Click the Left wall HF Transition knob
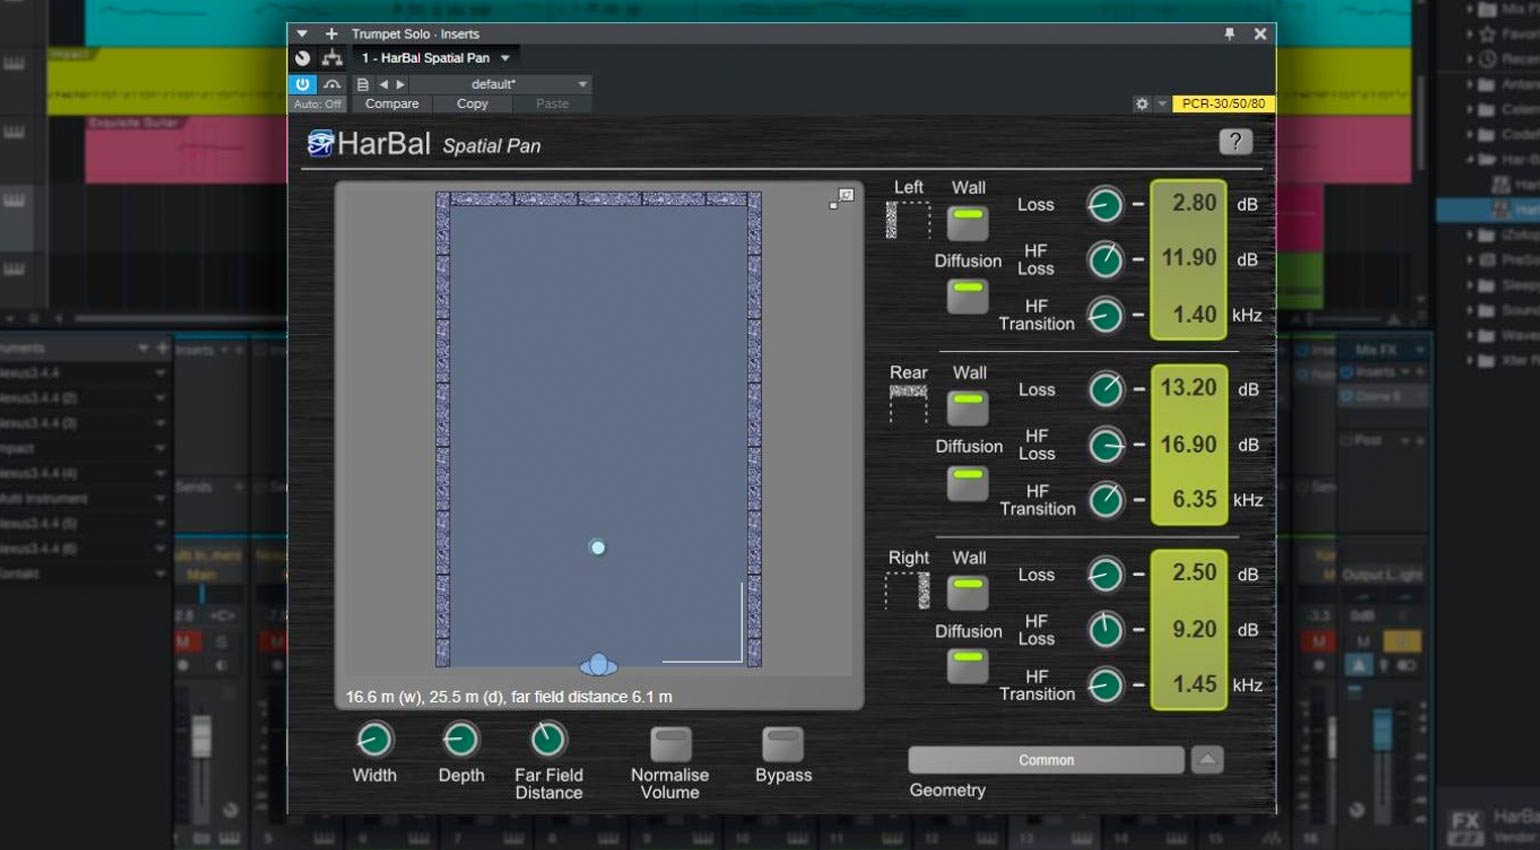The width and height of the screenshot is (1540, 850). pyautogui.click(x=1104, y=316)
